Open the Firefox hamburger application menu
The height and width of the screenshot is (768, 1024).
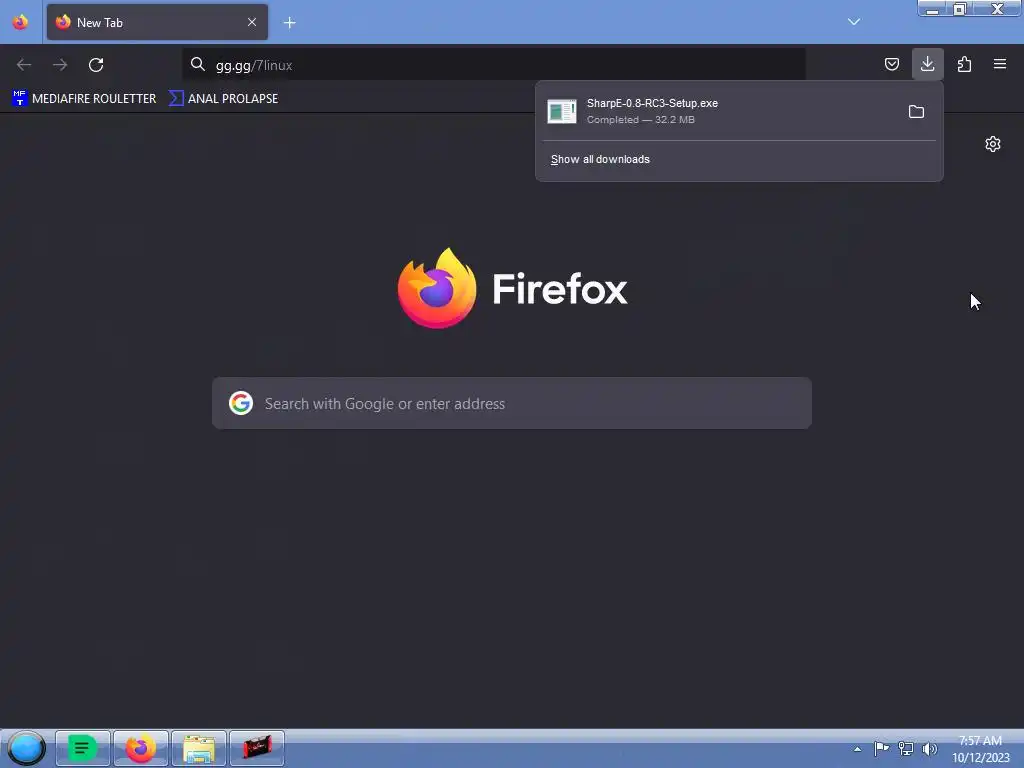point(1000,64)
